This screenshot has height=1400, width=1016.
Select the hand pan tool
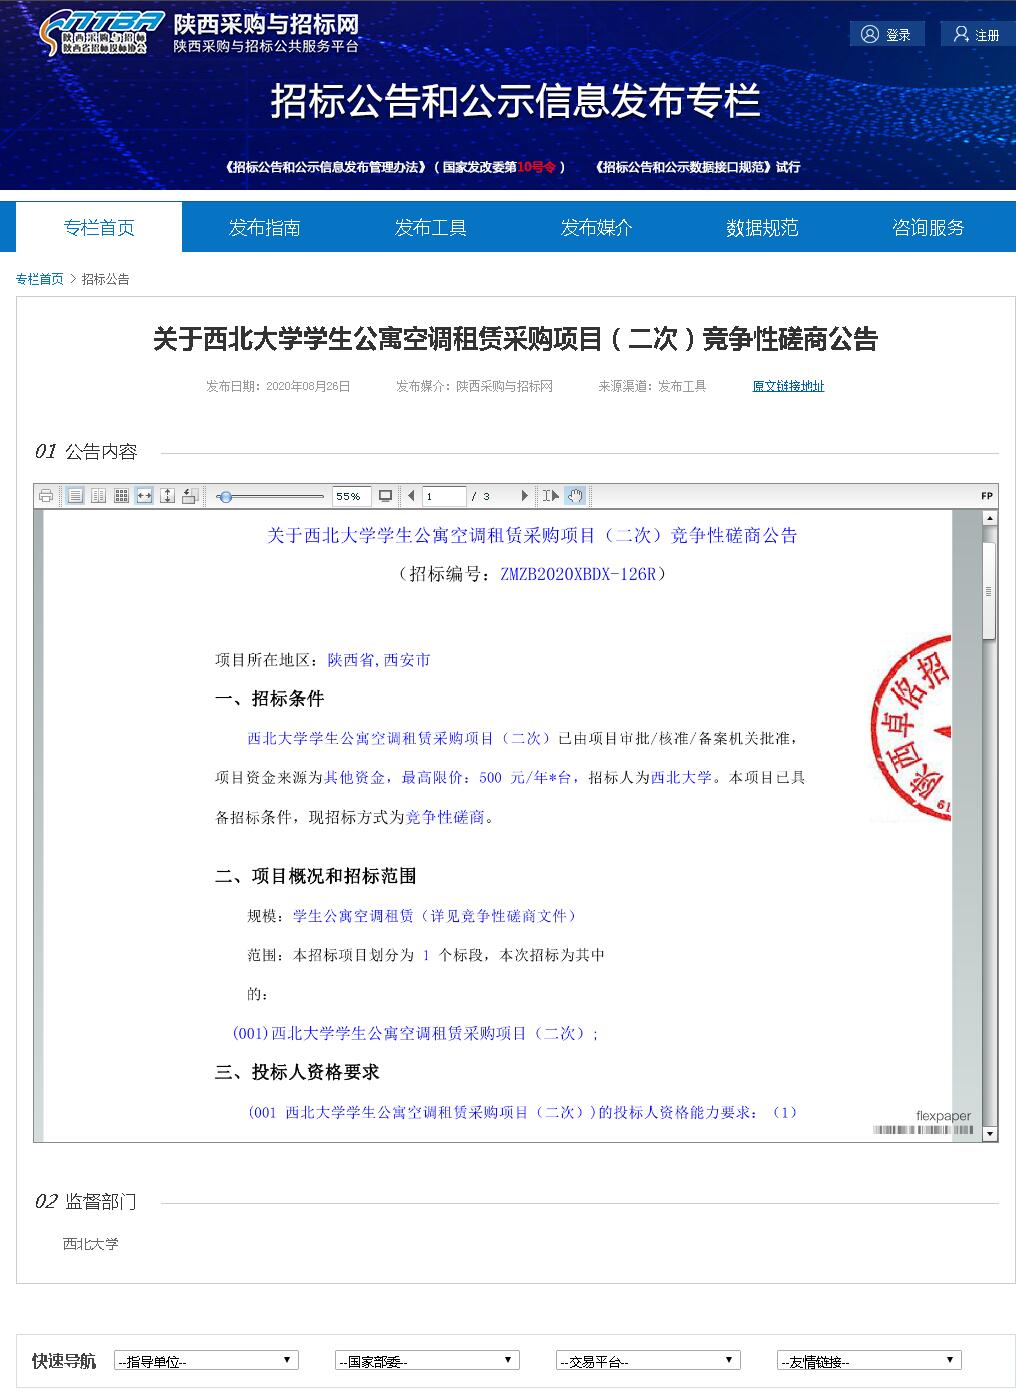coord(575,496)
